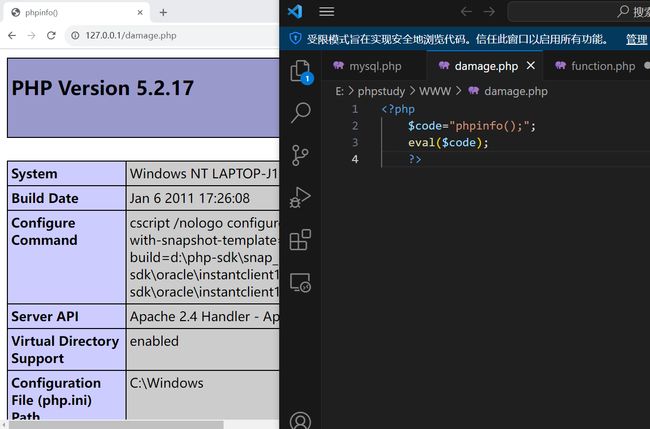Click the 管理 link in restricted mode banner
This screenshot has width=650, height=429.
[x=636, y=39]
